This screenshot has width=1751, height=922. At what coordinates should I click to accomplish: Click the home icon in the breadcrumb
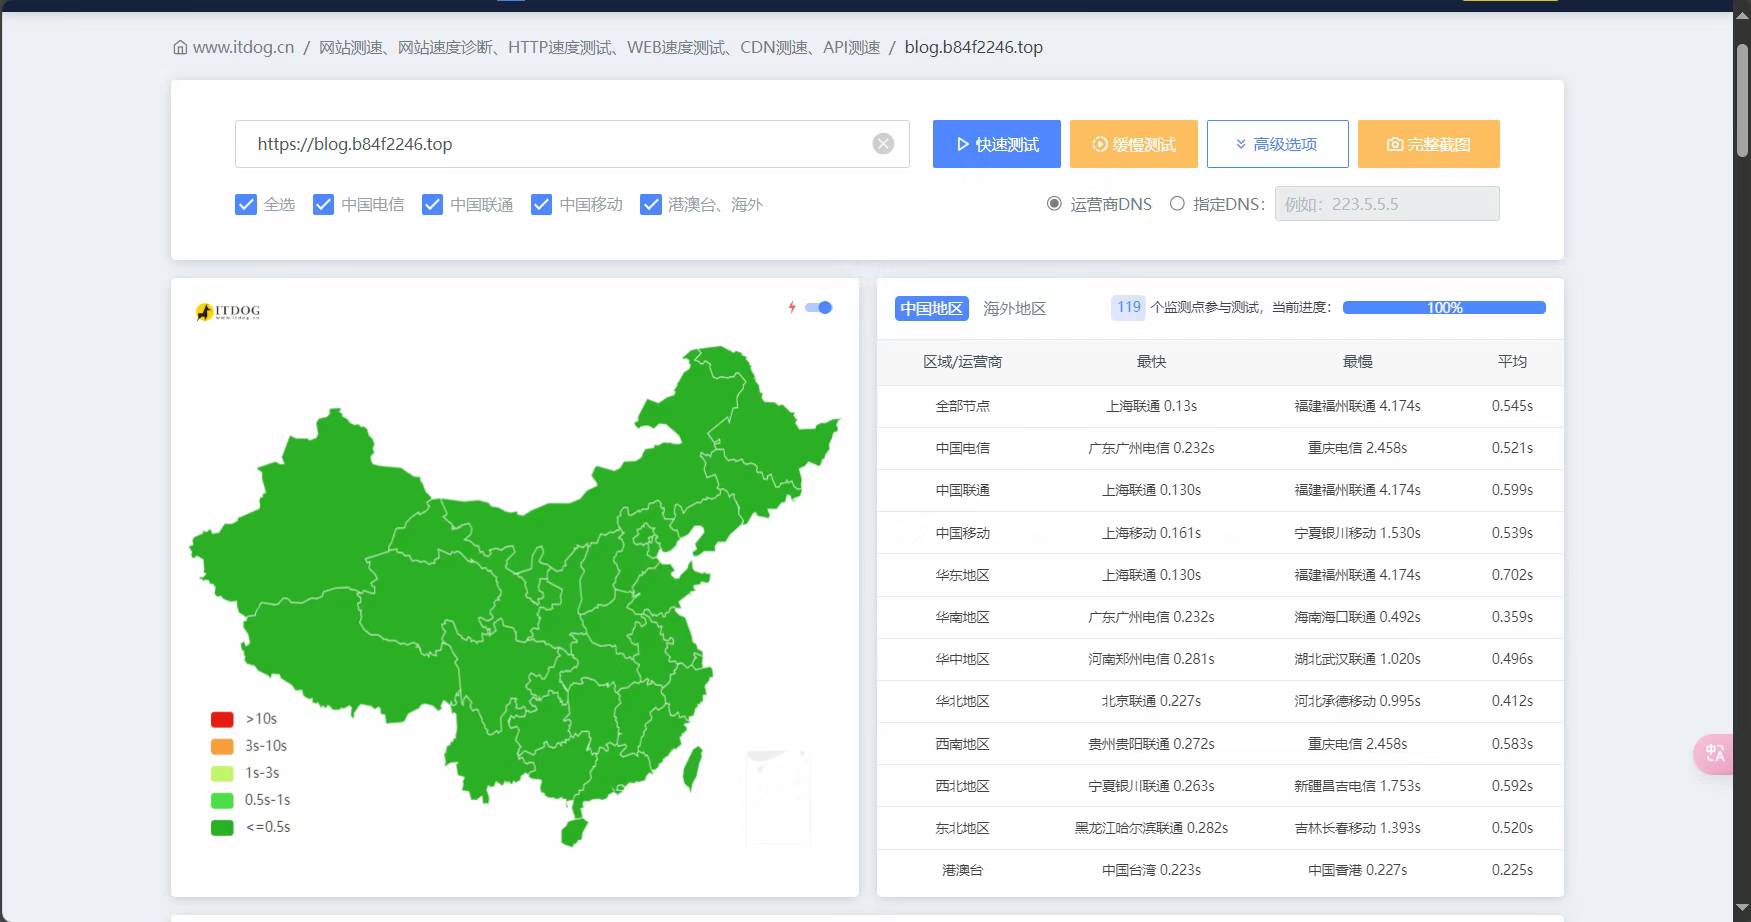180,47
